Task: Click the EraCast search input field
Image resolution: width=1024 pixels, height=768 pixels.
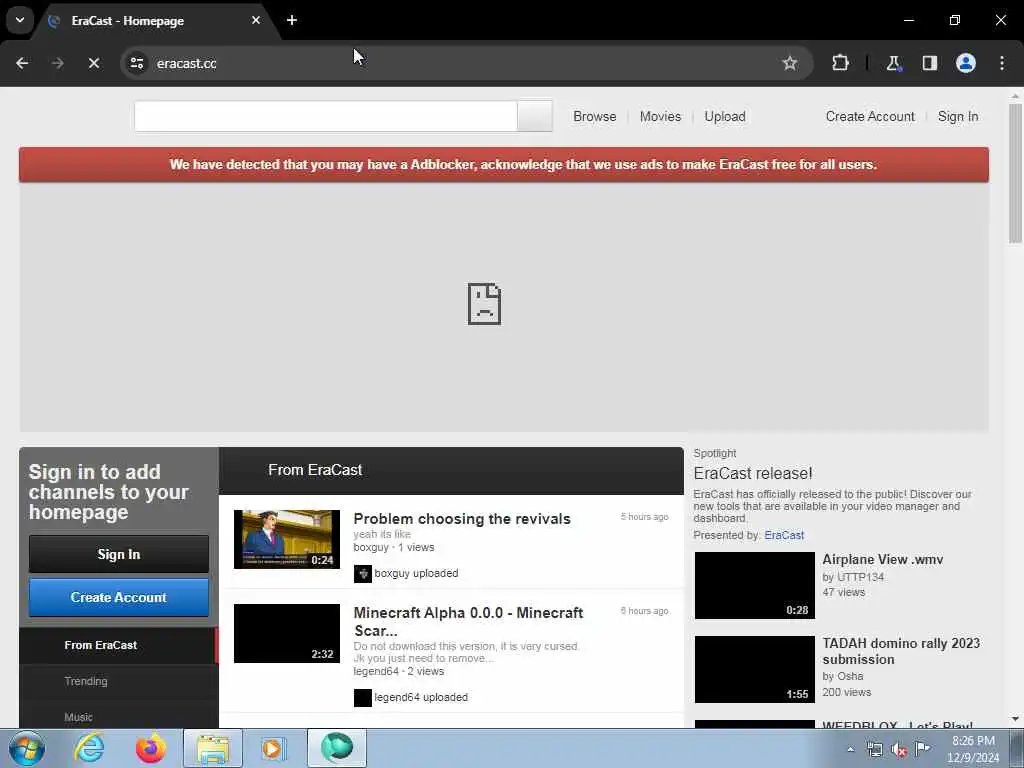Action: click(326, 116)
